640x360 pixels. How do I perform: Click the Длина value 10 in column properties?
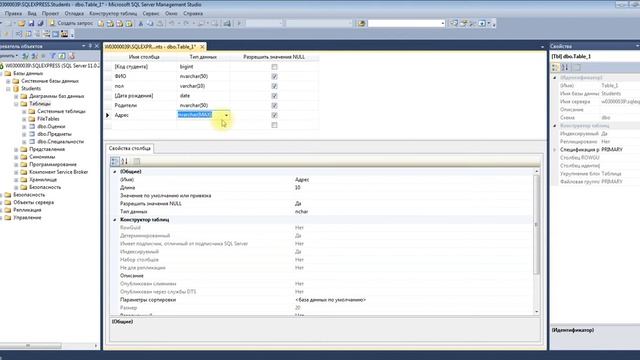298,187
